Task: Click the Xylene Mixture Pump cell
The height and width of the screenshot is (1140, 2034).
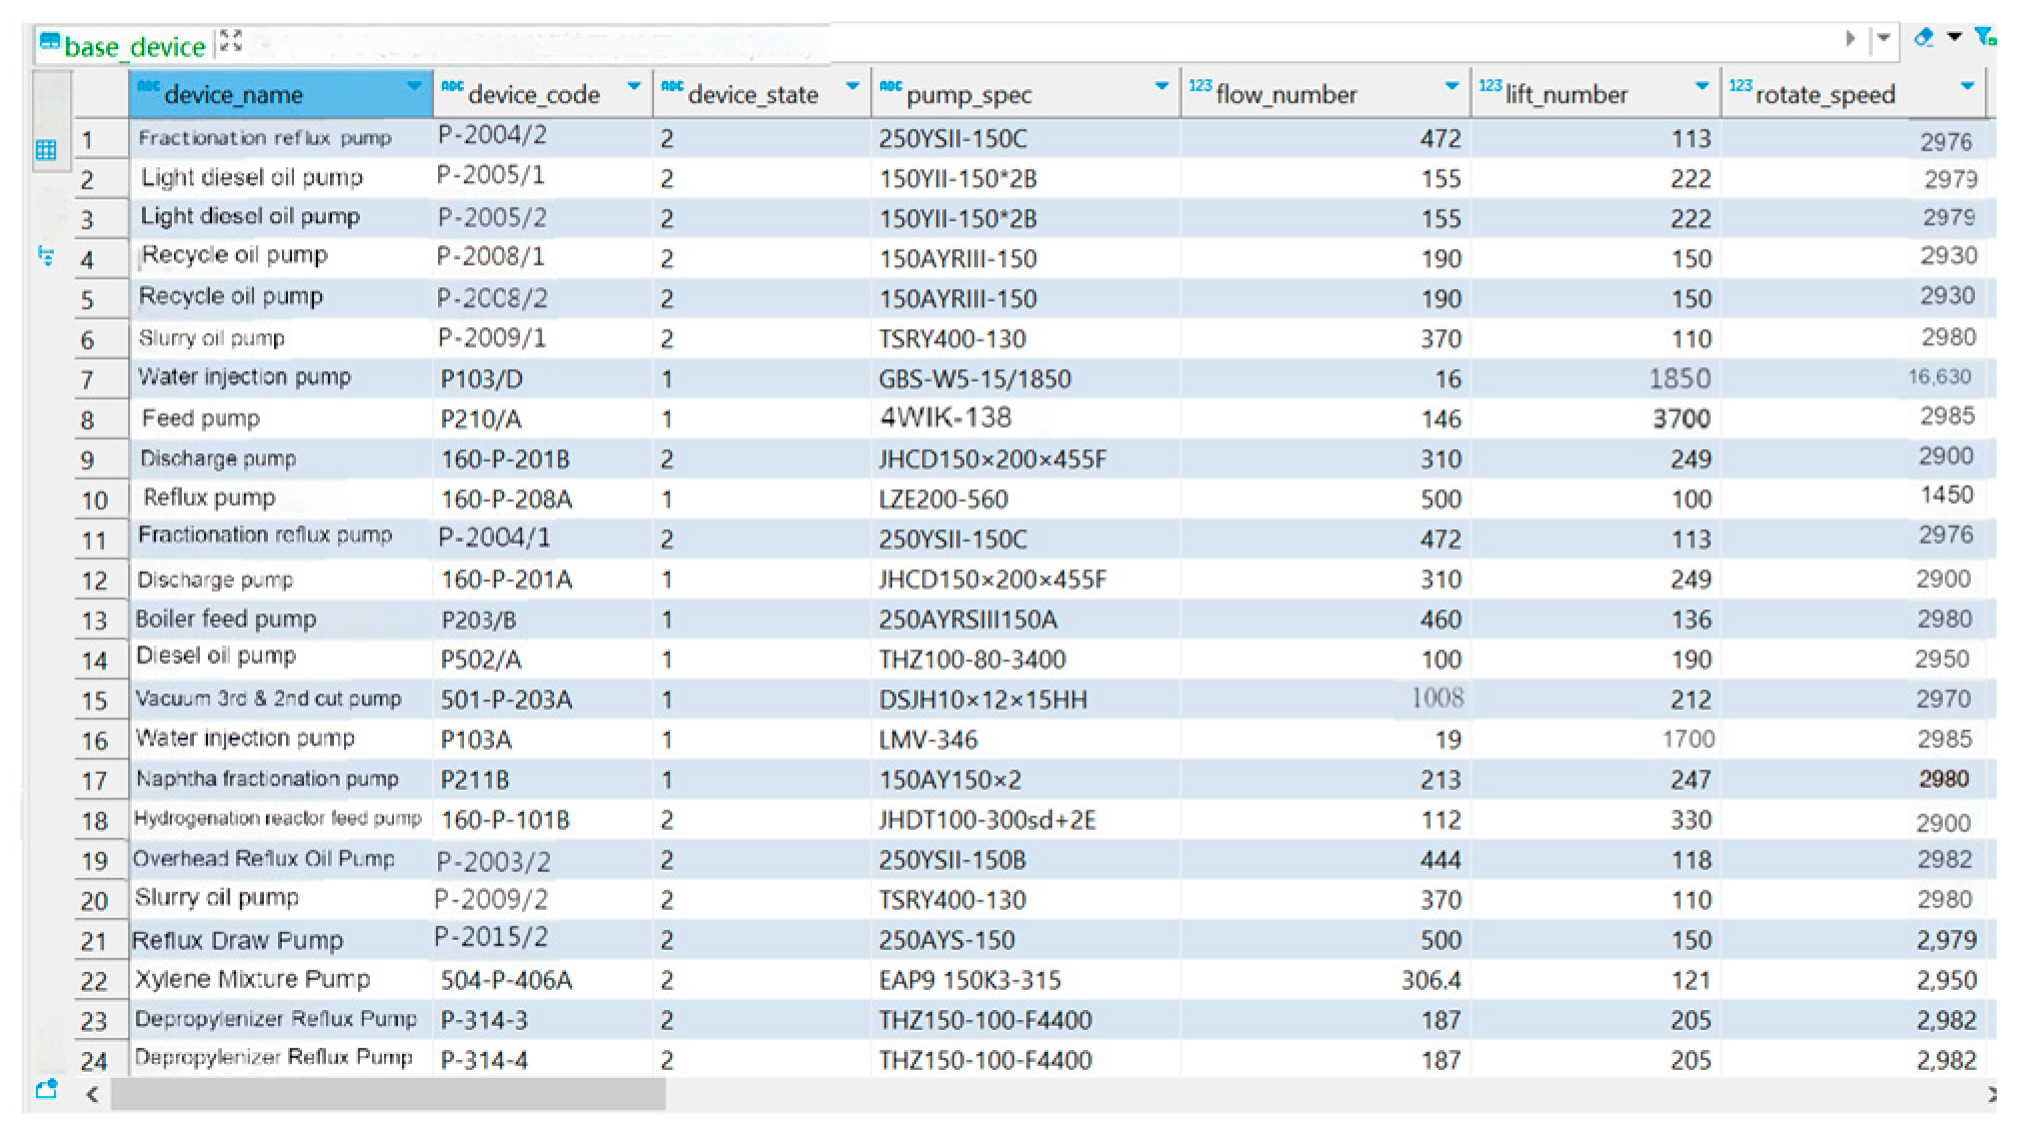Action: click(253, 979)
